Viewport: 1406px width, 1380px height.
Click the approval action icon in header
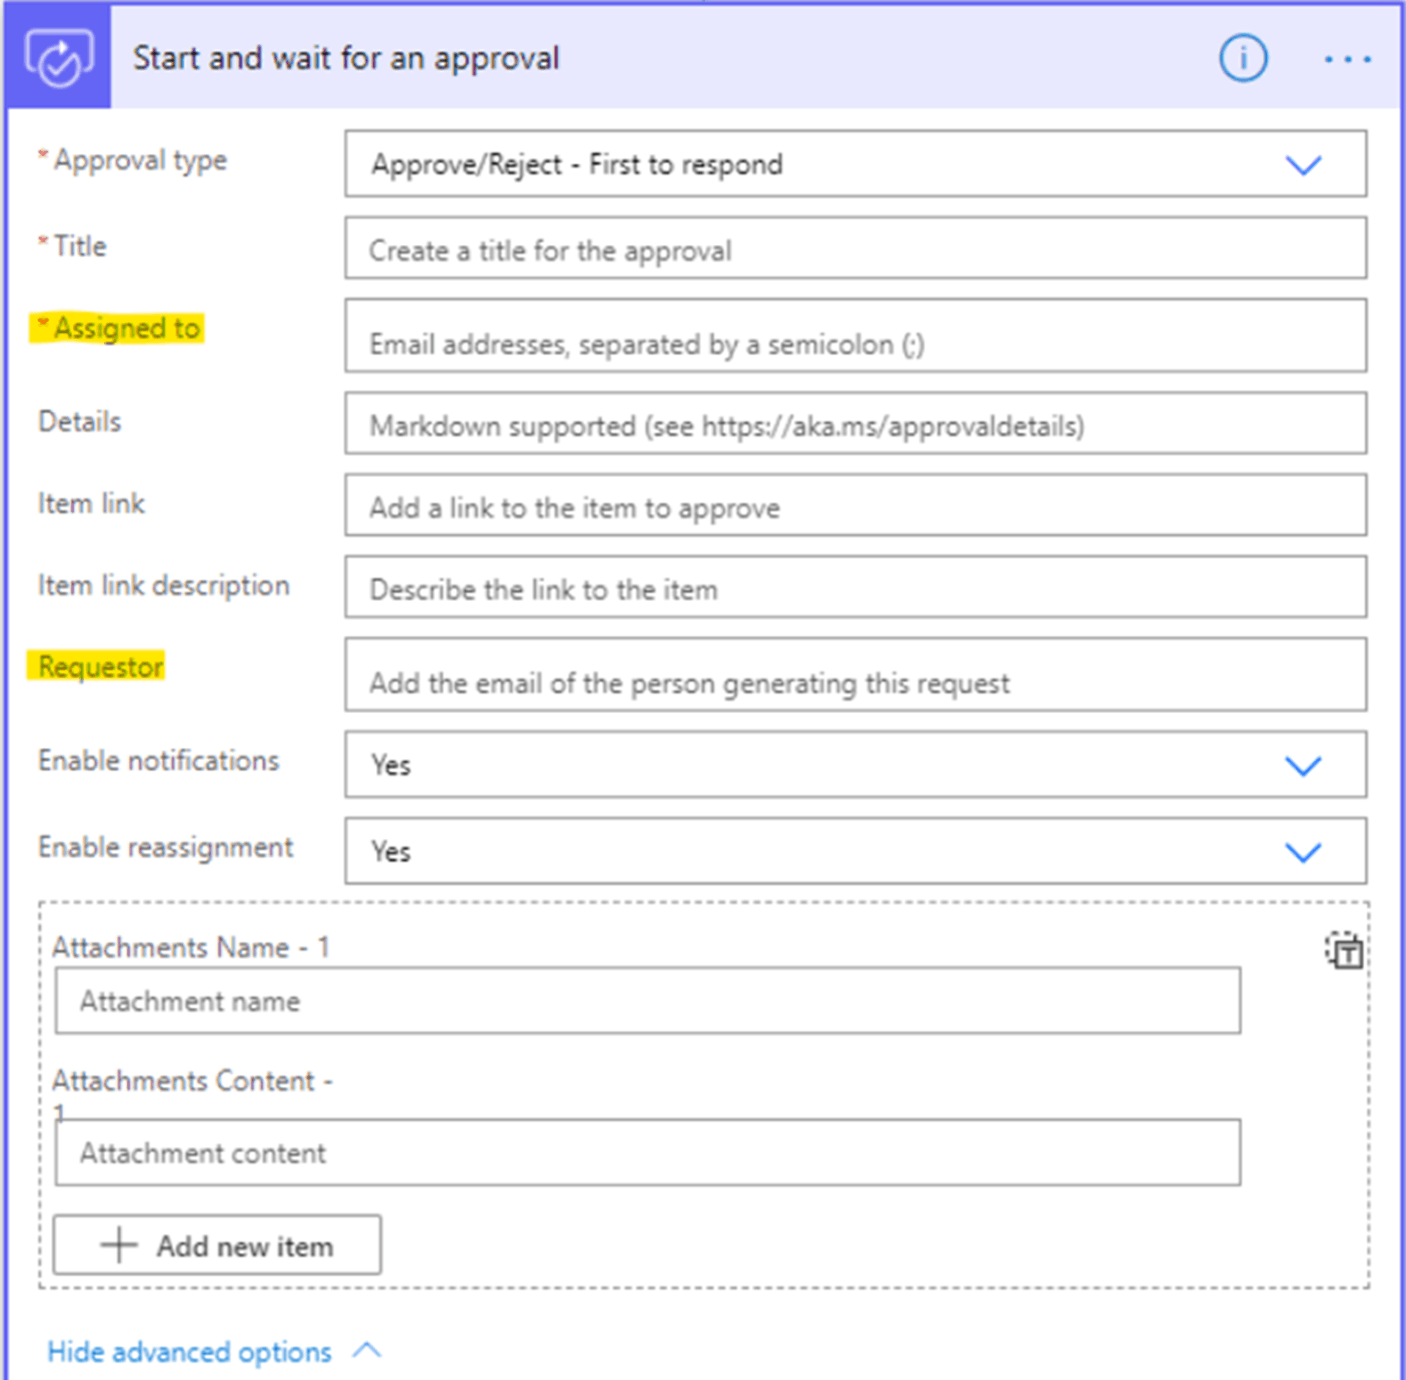[x=59, y=58]
